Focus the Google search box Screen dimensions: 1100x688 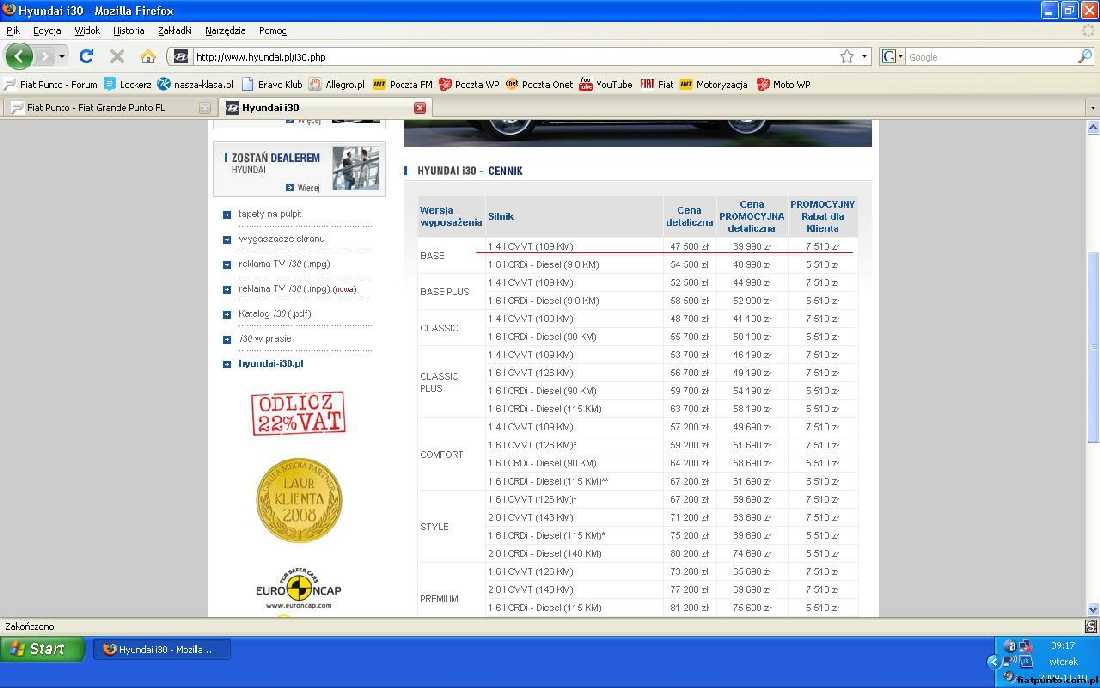click(991, 57)
